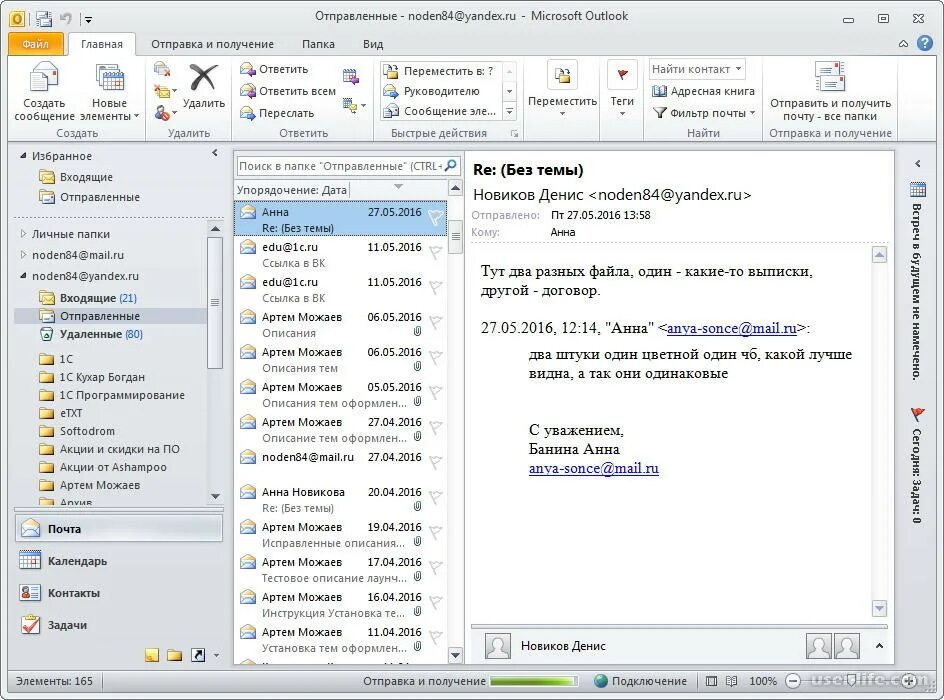The height and width of the screenshot is (700, 944).
Task: Click the red flag tasks icon in To-Do bar
Action: click(918, 414)
